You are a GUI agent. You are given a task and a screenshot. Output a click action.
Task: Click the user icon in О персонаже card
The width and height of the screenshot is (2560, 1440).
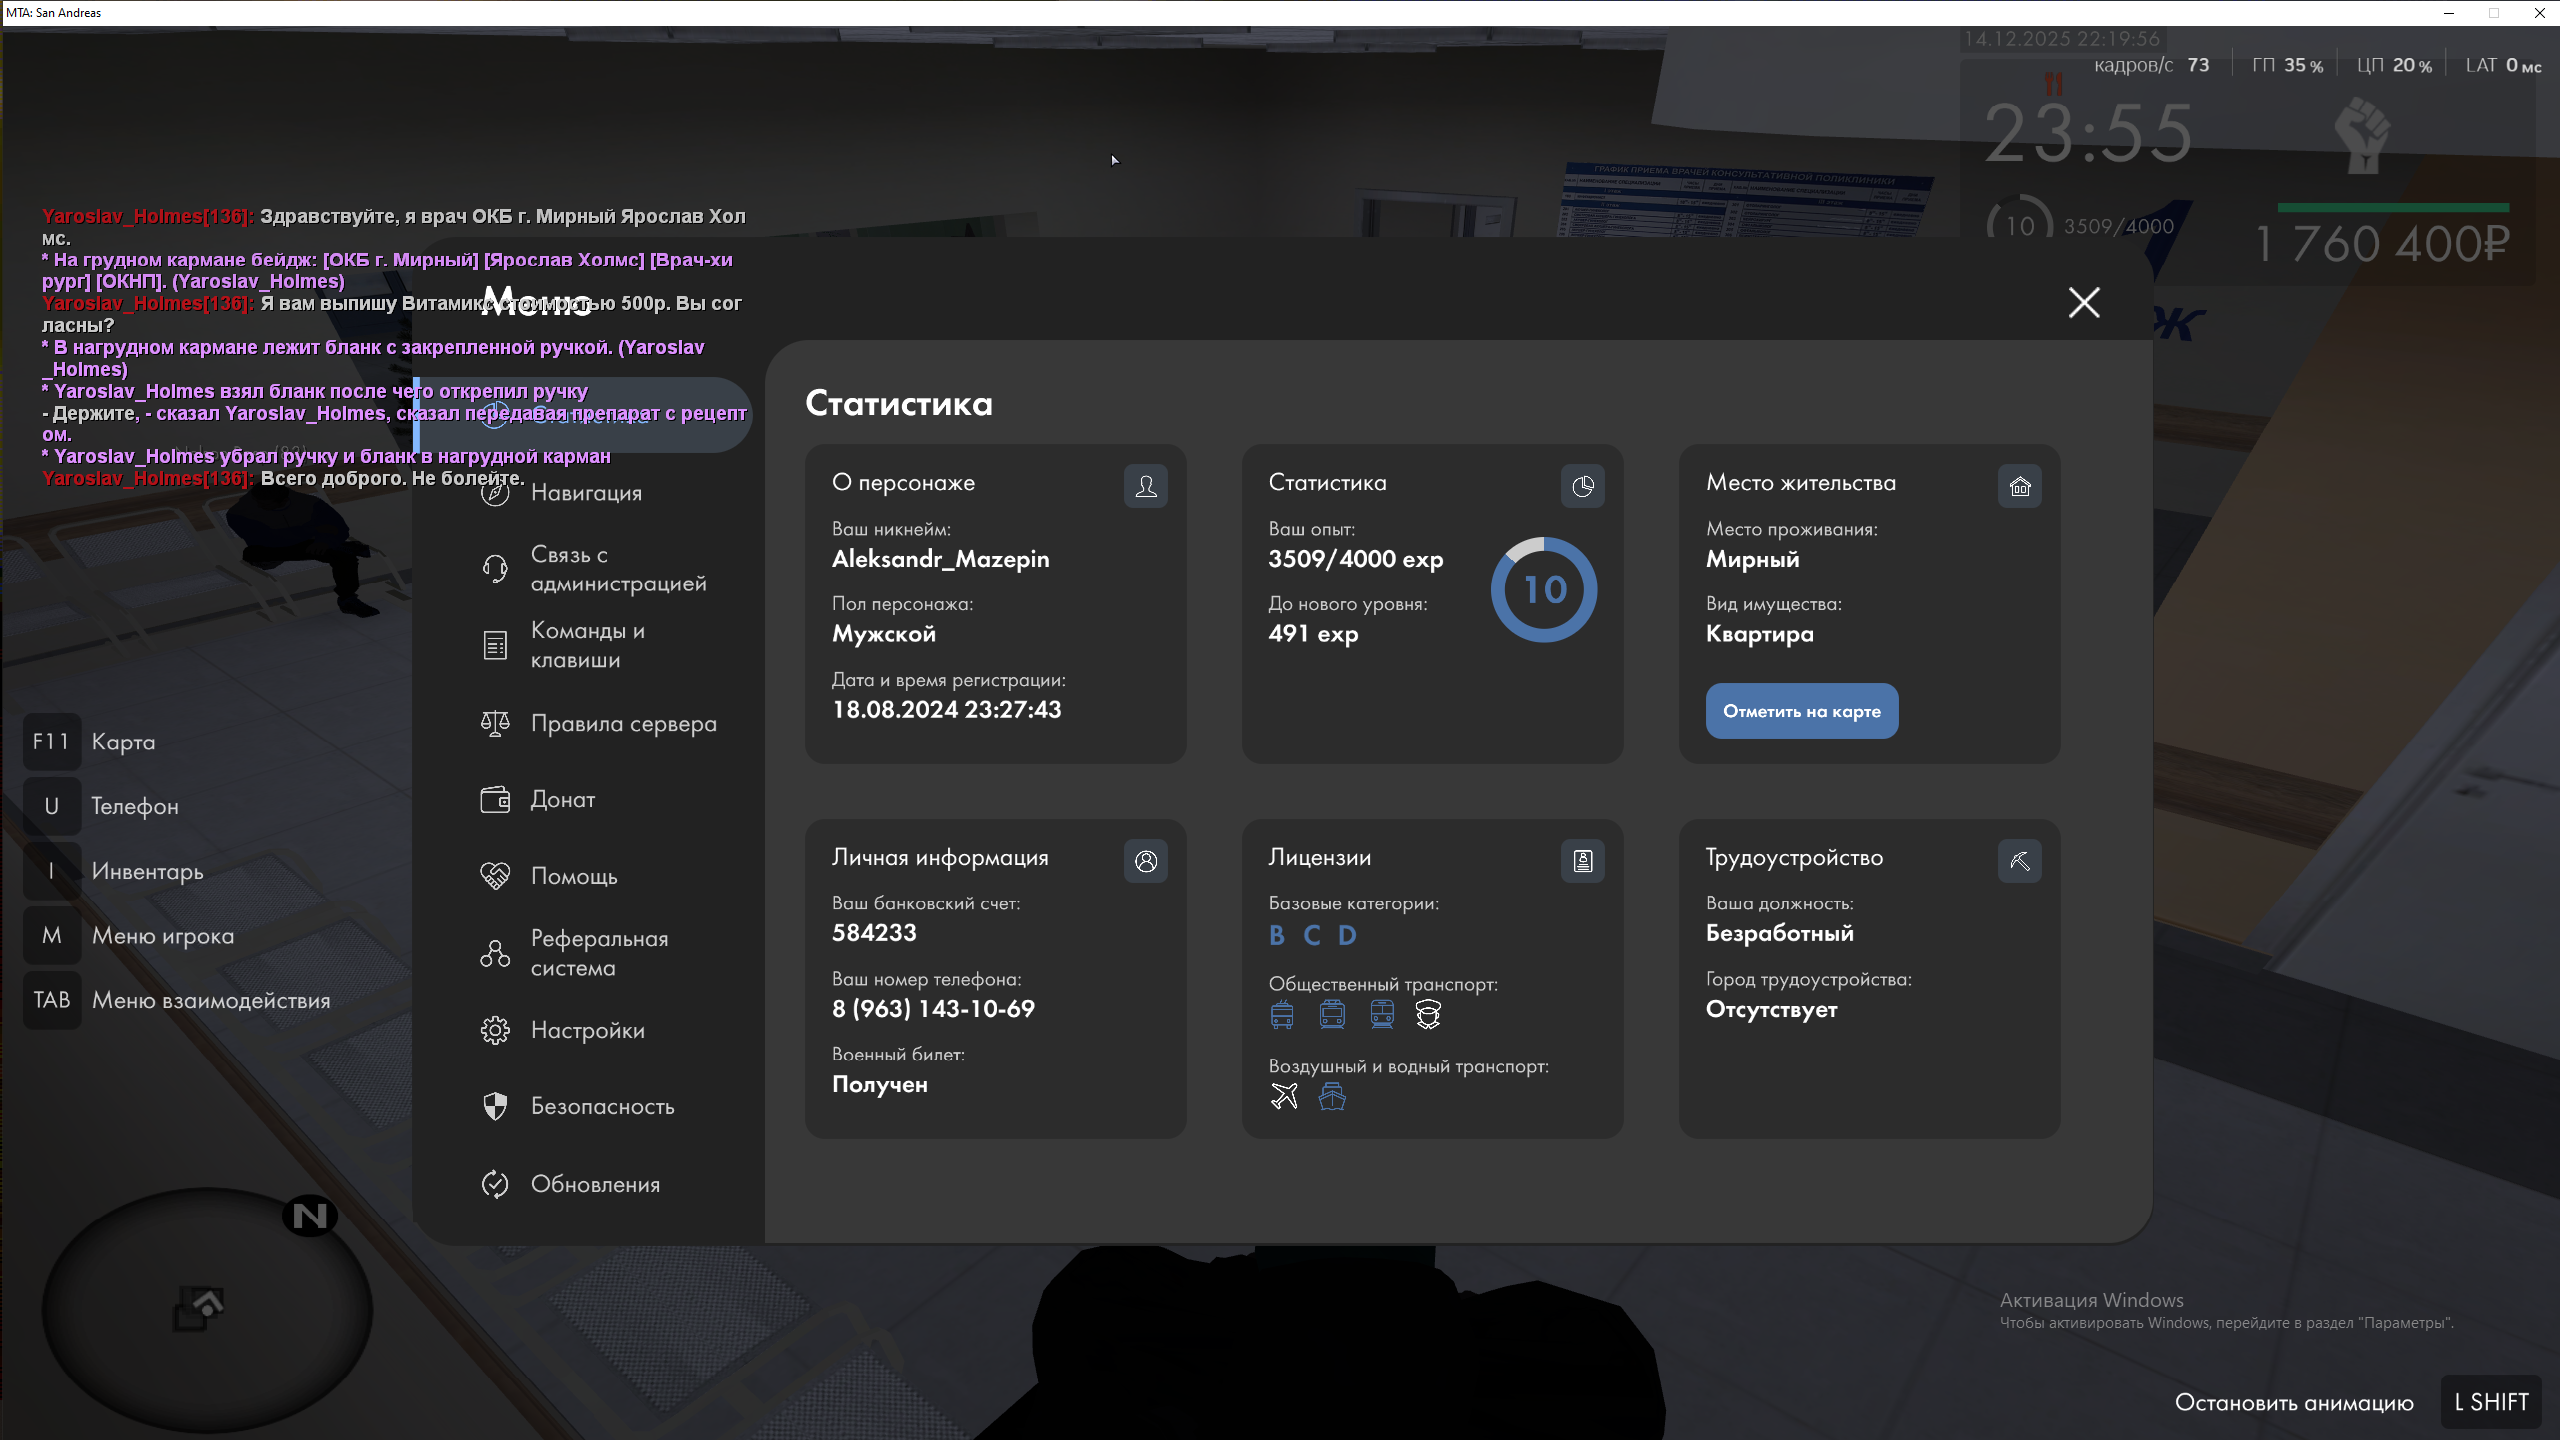pos(1145,486)
